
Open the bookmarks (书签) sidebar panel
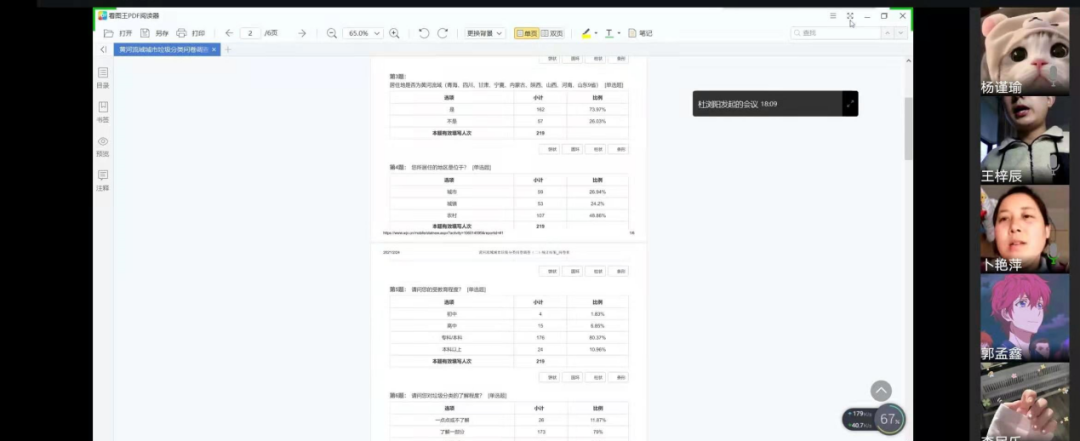coord(103,111)
